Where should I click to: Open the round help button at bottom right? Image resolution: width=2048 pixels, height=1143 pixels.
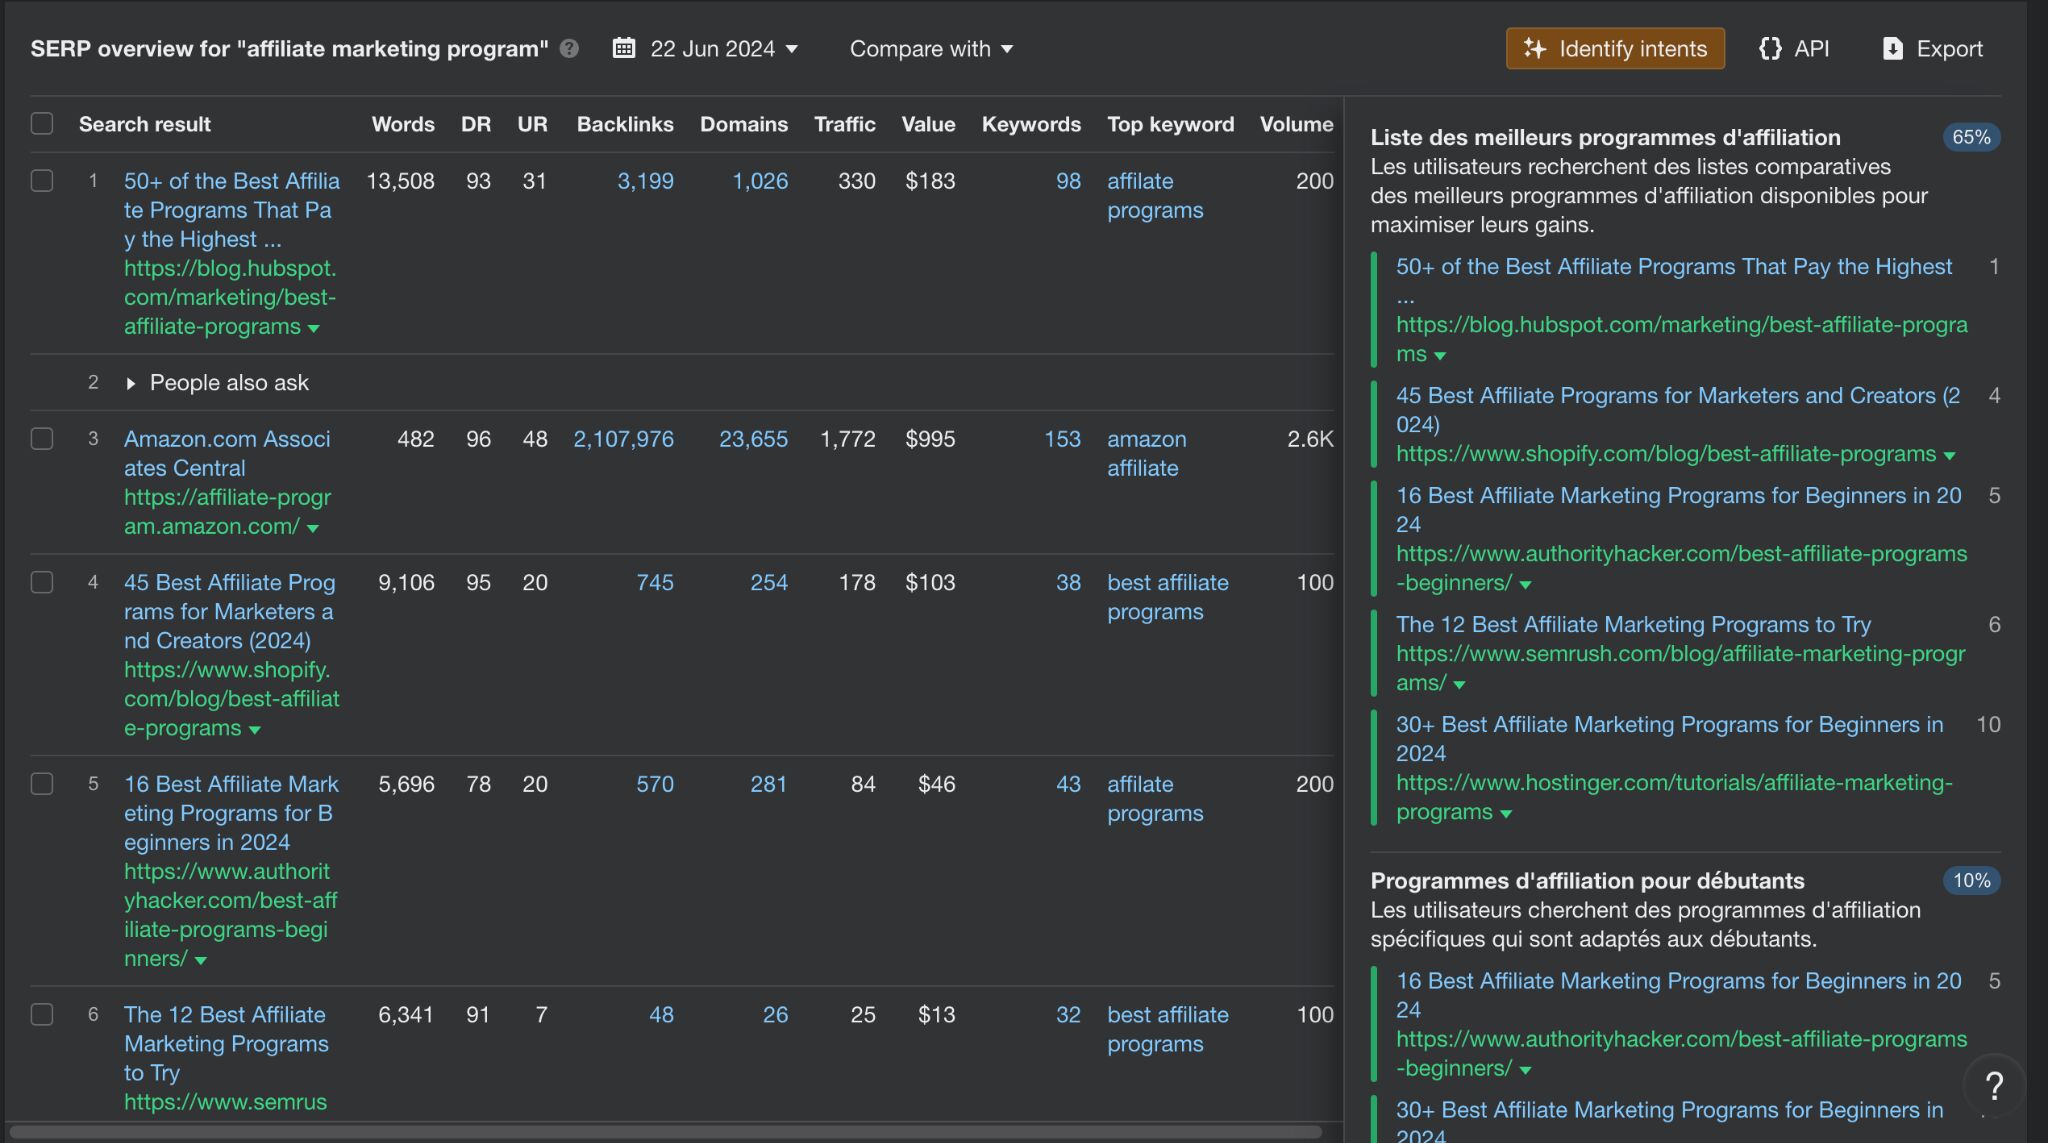click(x=1993, y=1085)
